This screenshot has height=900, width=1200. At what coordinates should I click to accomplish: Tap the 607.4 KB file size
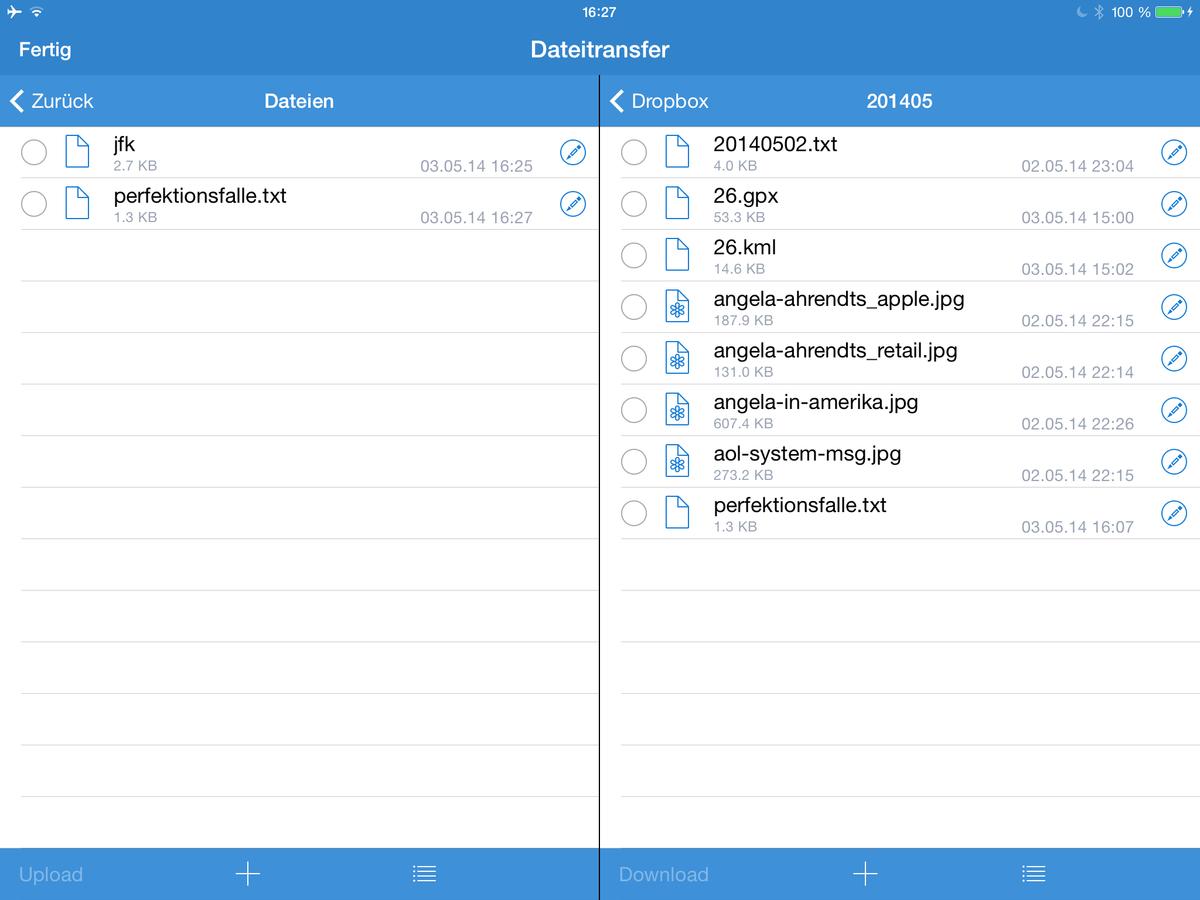point(743,424)
